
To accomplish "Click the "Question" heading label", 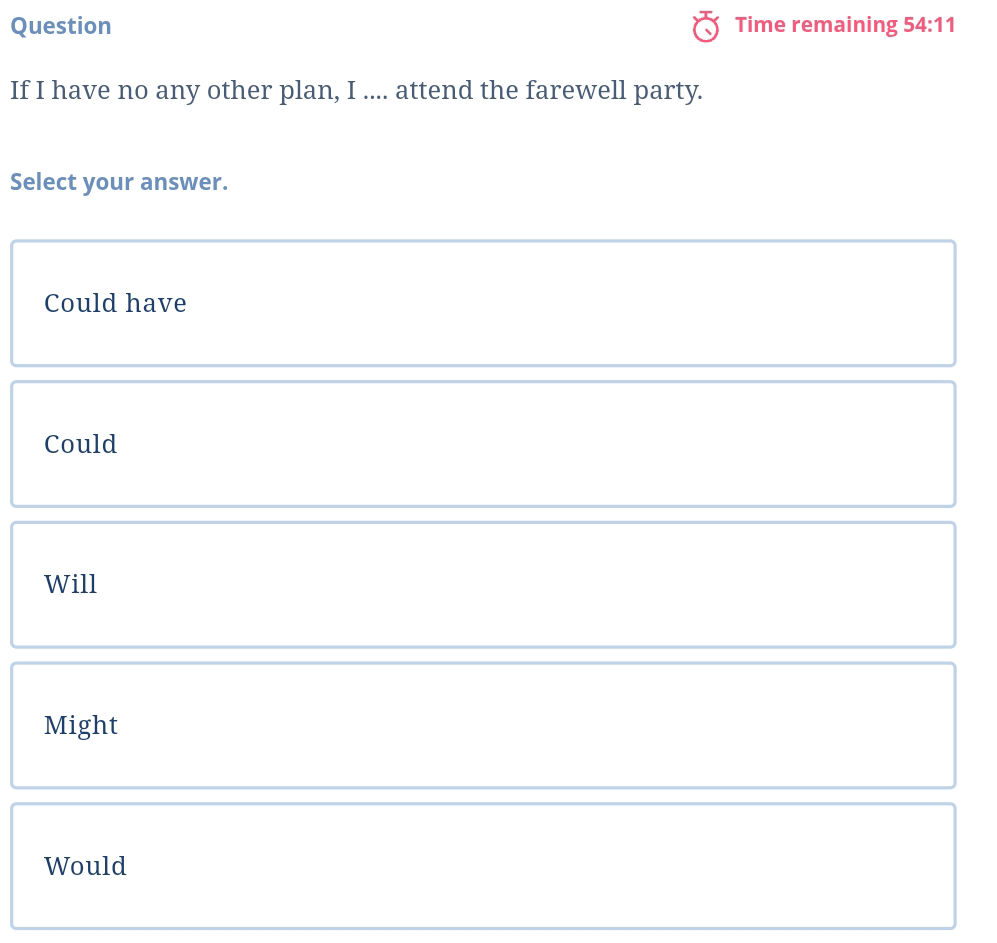I will (x=61, y=26).
